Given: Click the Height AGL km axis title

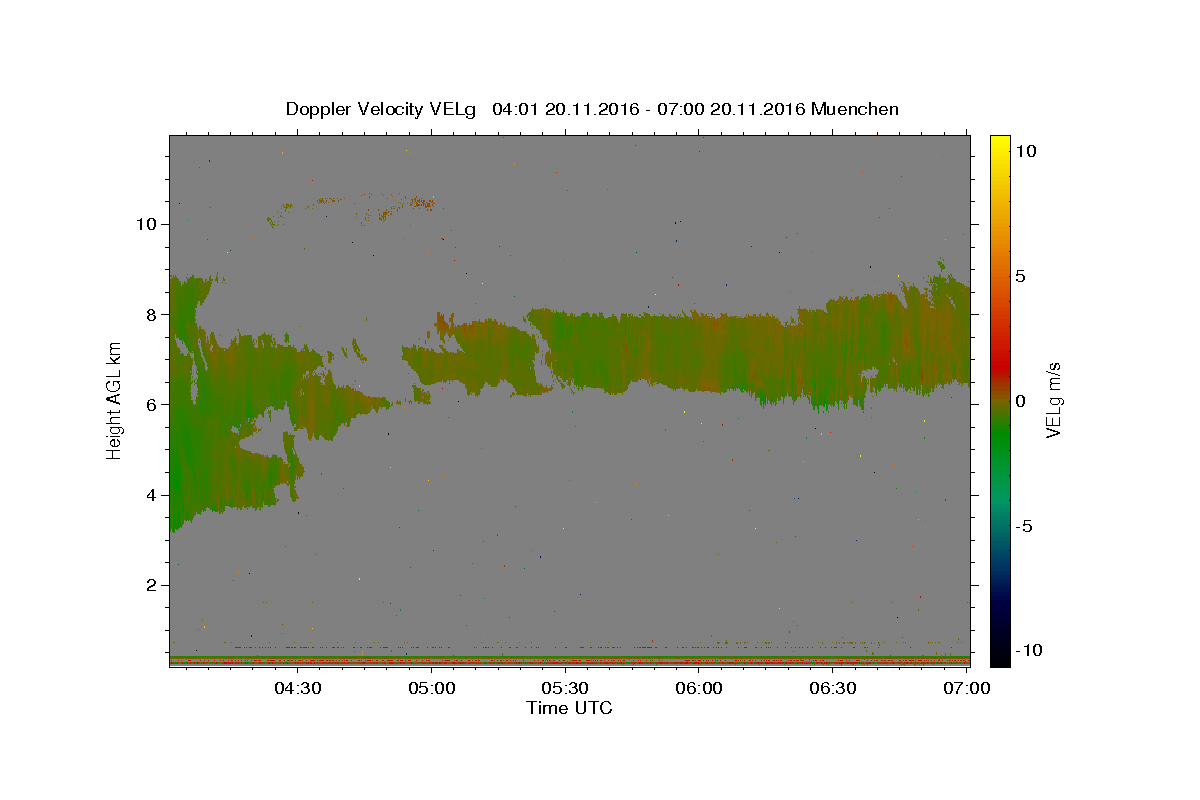Looking at the screenshot, I should tap(115, 399).
